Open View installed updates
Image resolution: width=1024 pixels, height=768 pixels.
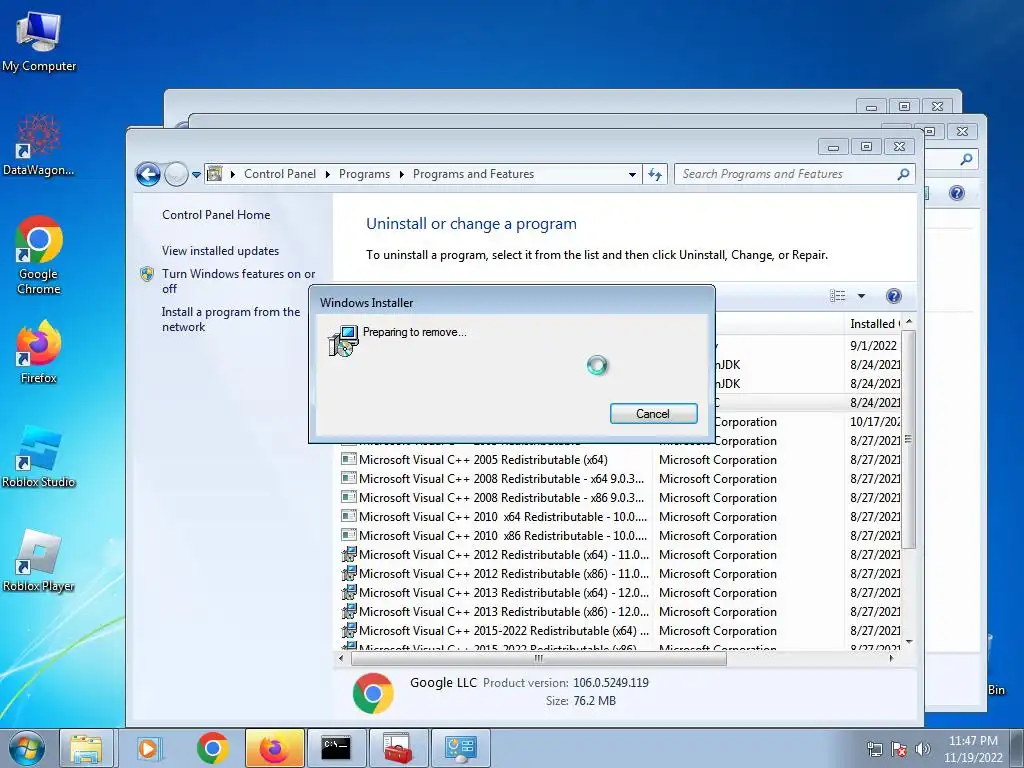pyautogui.click(x=221, y=251)
